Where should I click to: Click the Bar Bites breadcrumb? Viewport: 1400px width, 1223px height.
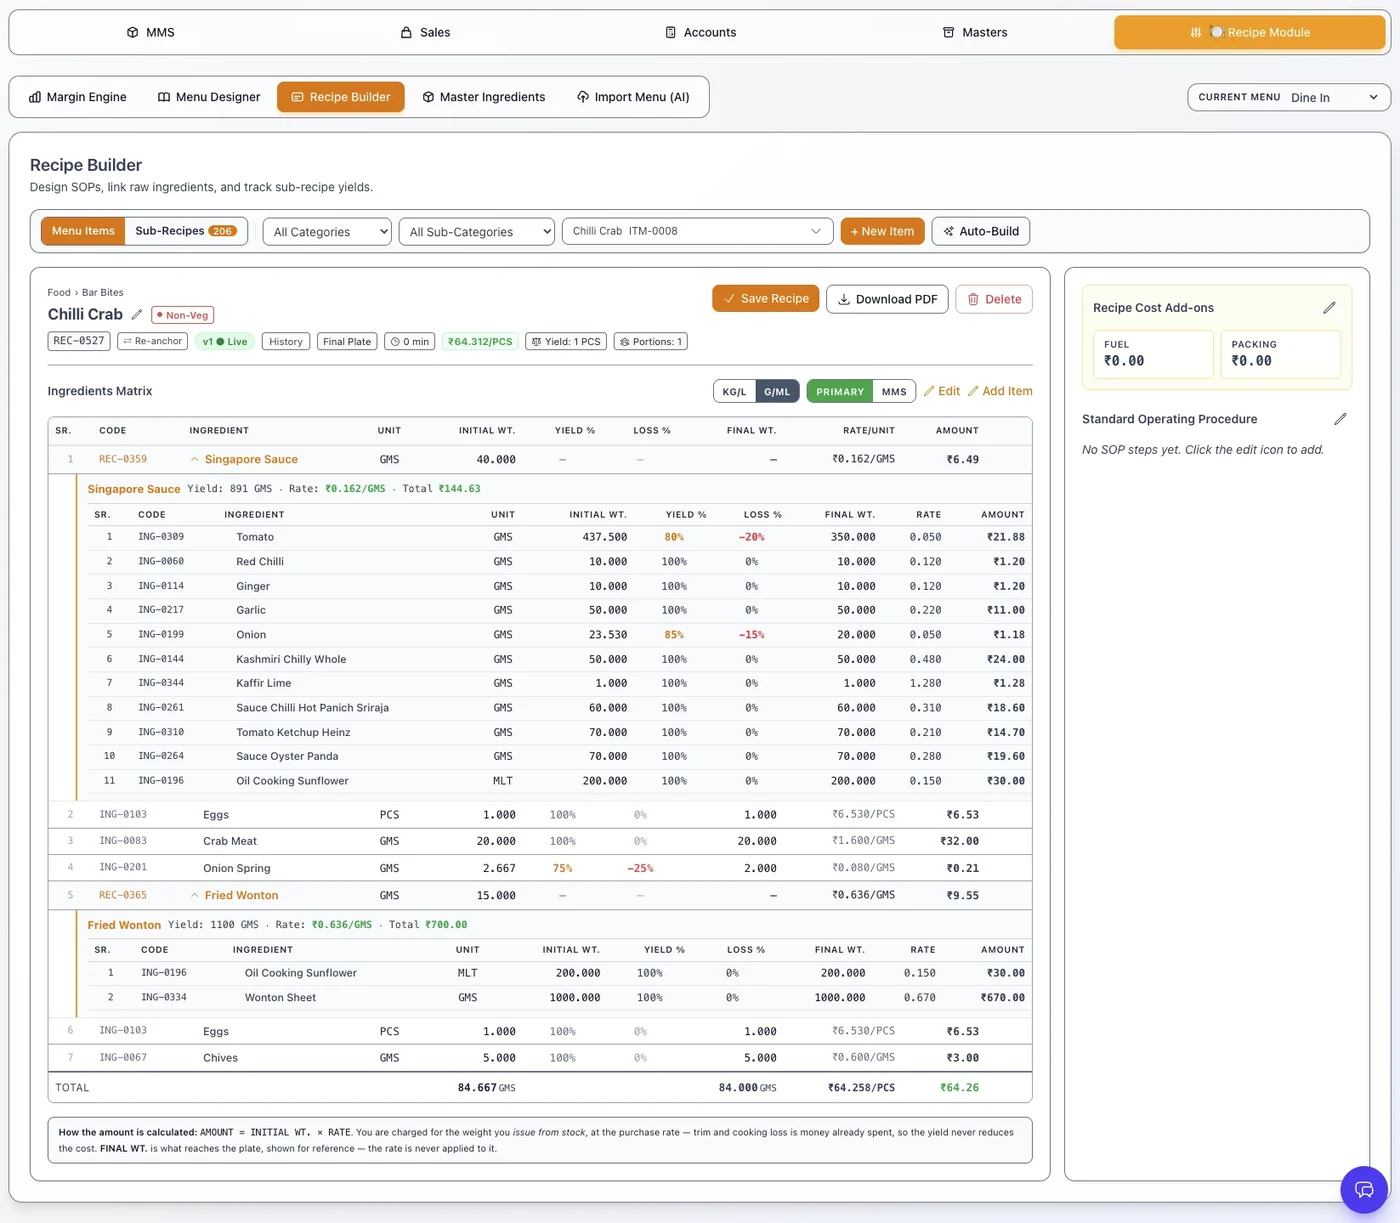click(x=103, y=292)
